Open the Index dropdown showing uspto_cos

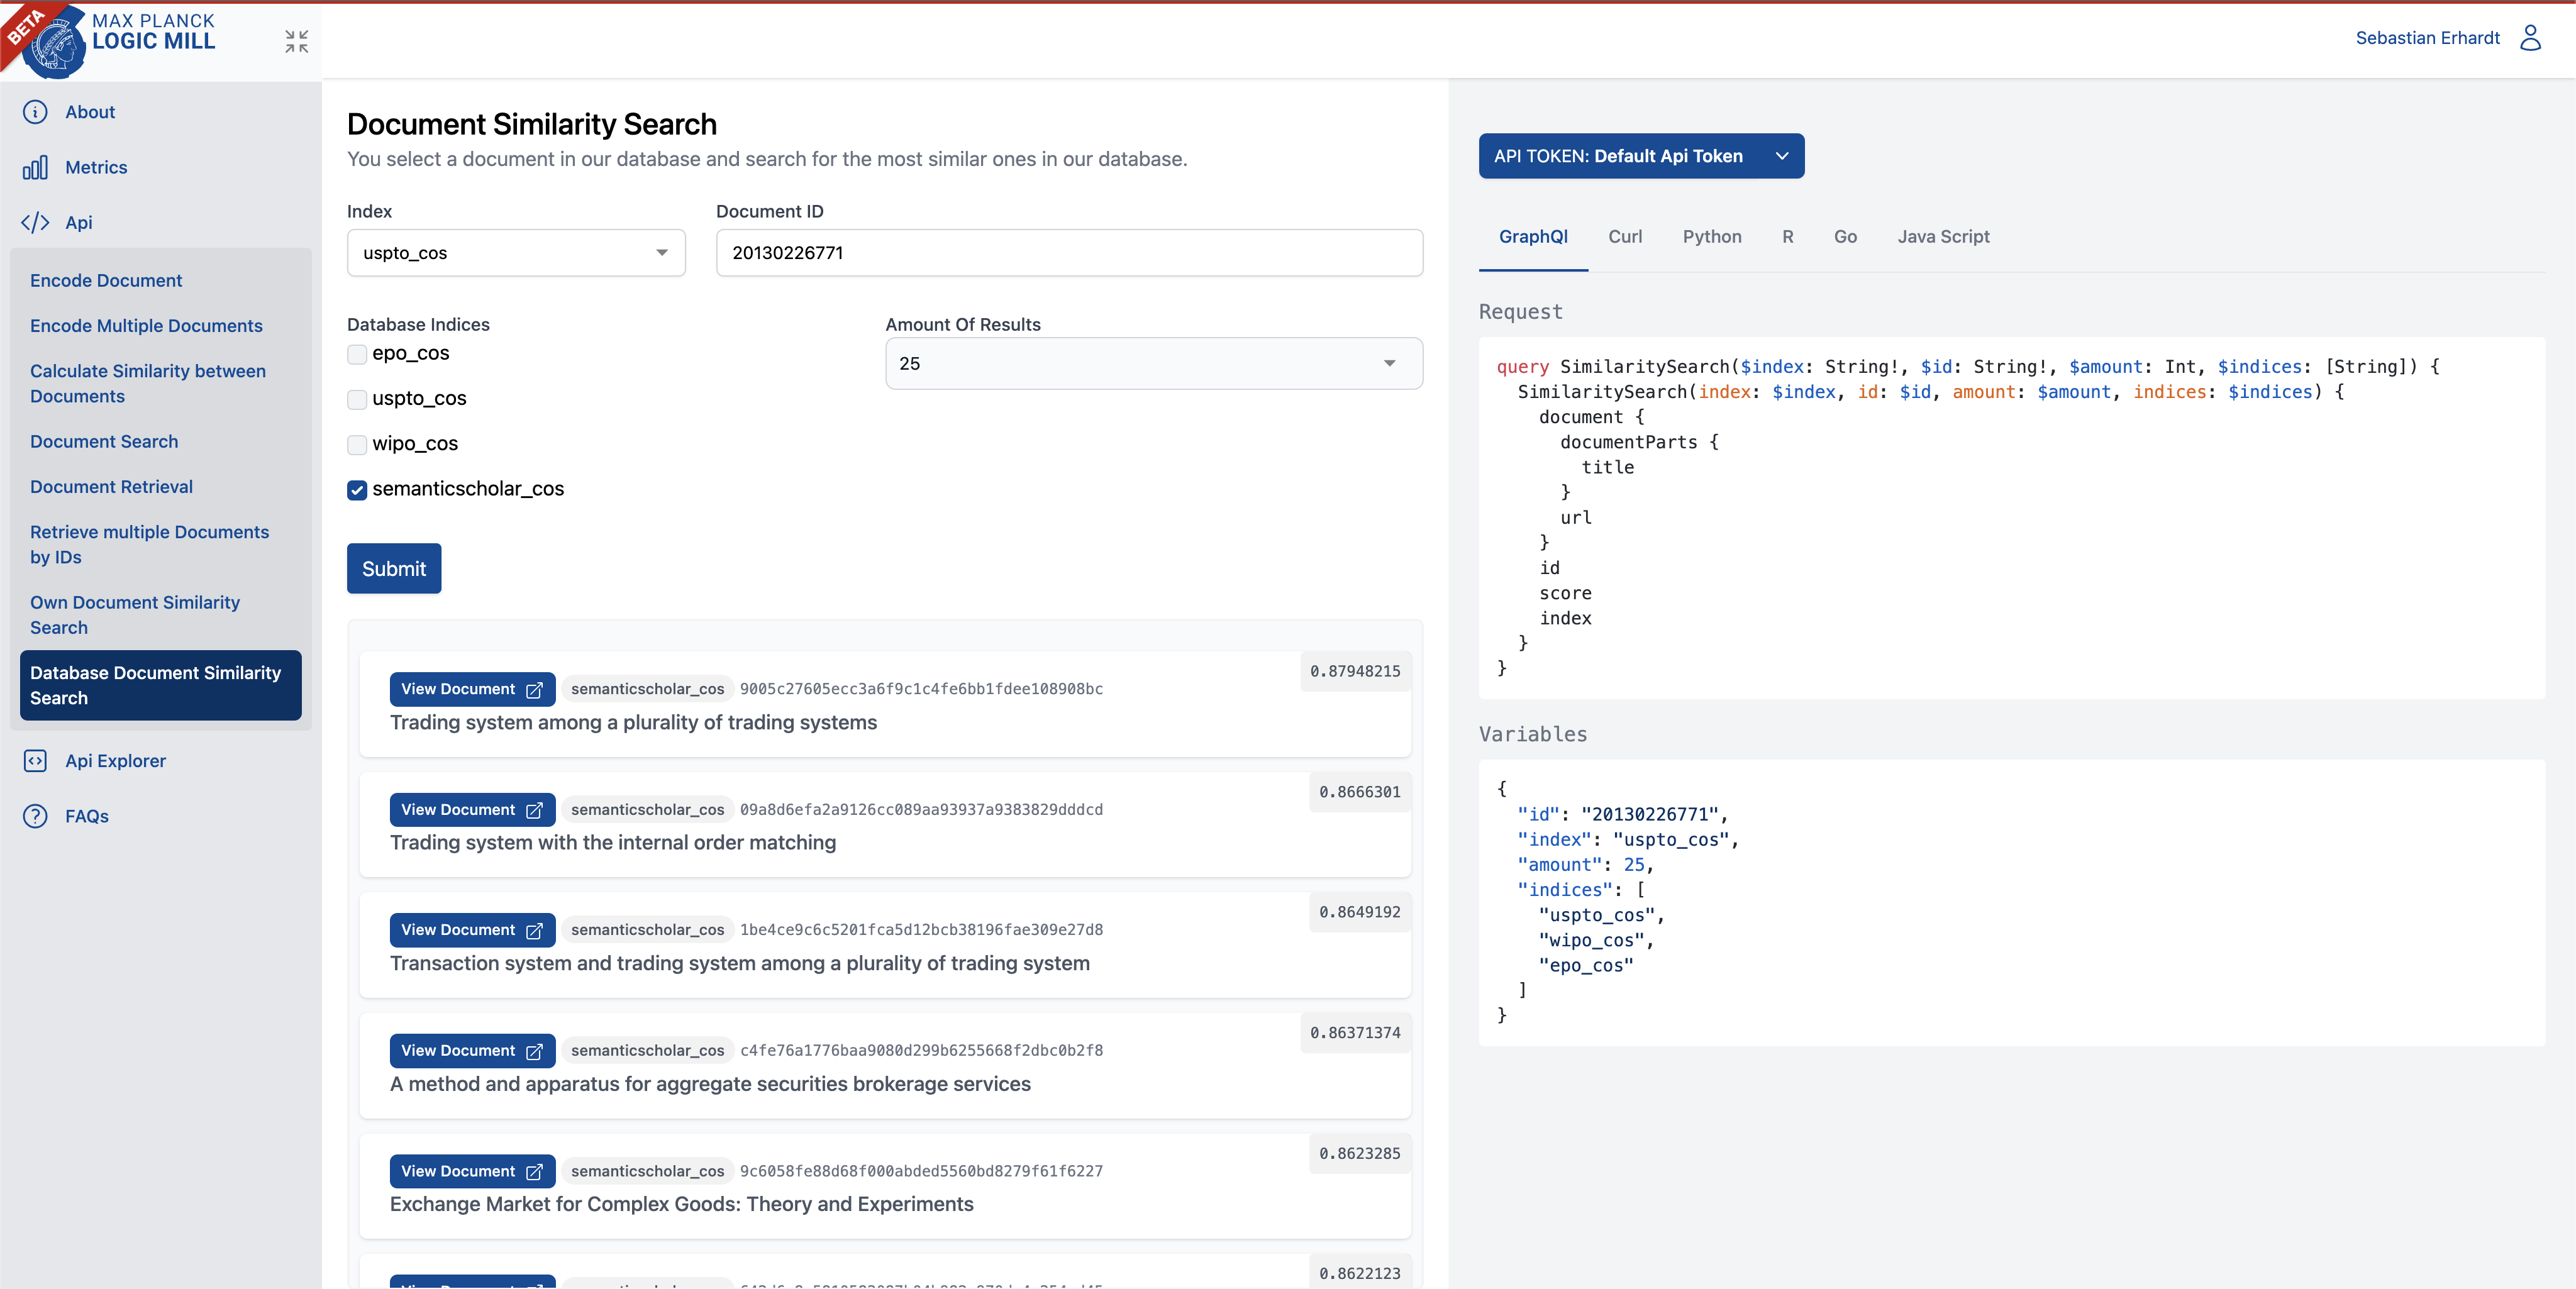pos(516,253)
